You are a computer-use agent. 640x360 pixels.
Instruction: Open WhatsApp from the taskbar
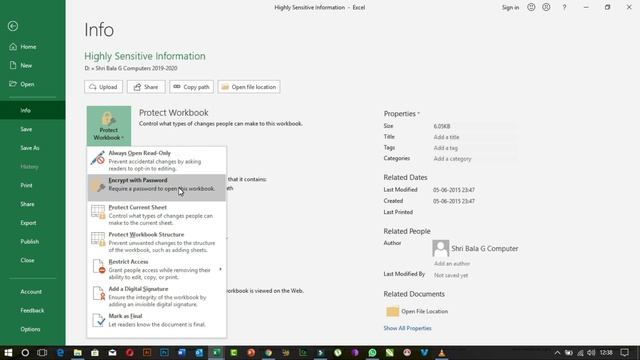pyautogui.click(x=372, y=353)
